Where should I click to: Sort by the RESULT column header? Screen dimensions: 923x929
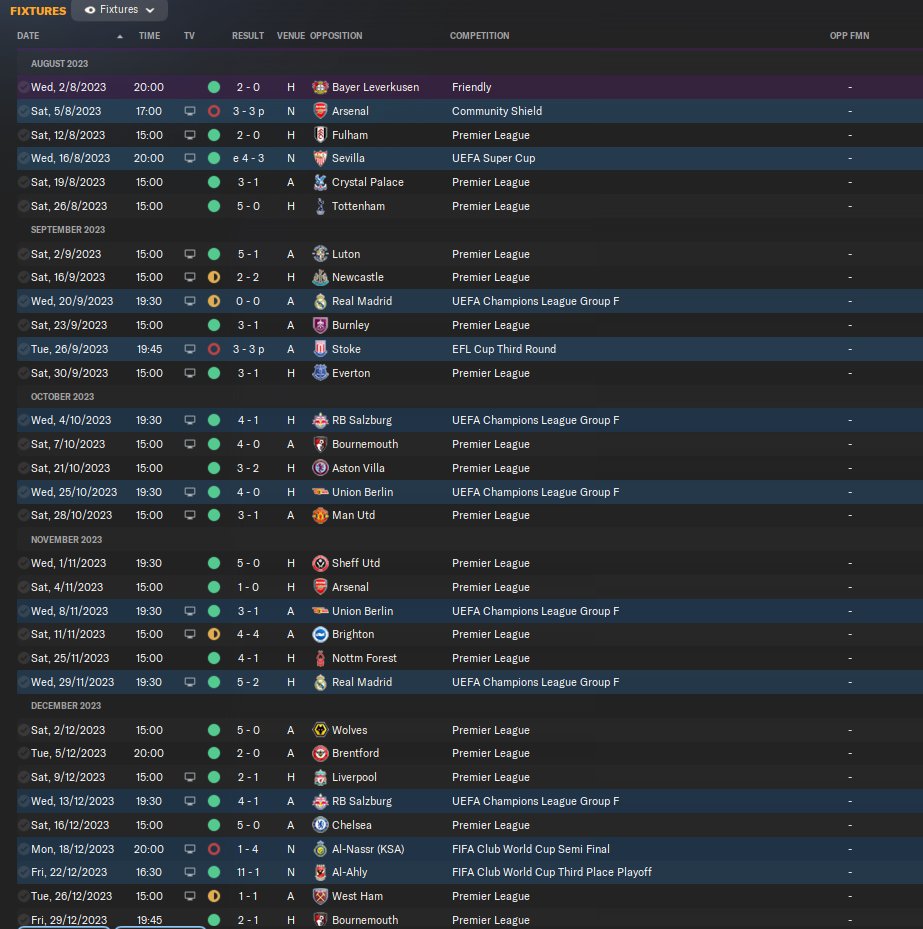click(x=248, y=36)
